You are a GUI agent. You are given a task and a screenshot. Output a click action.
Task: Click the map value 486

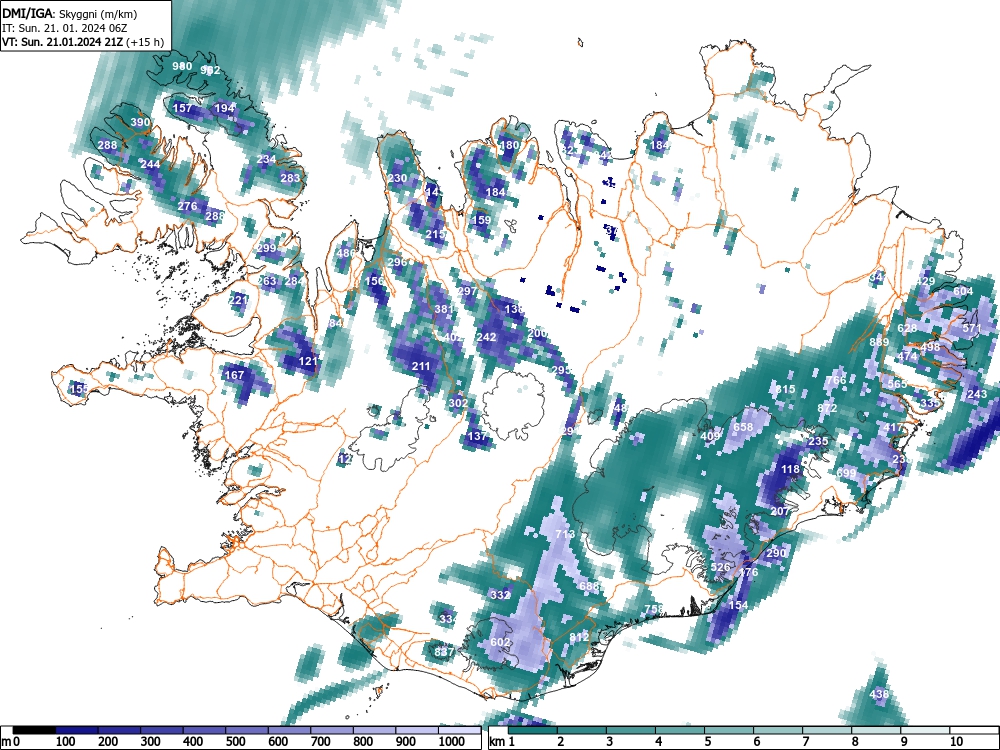[x=346, y=253]
